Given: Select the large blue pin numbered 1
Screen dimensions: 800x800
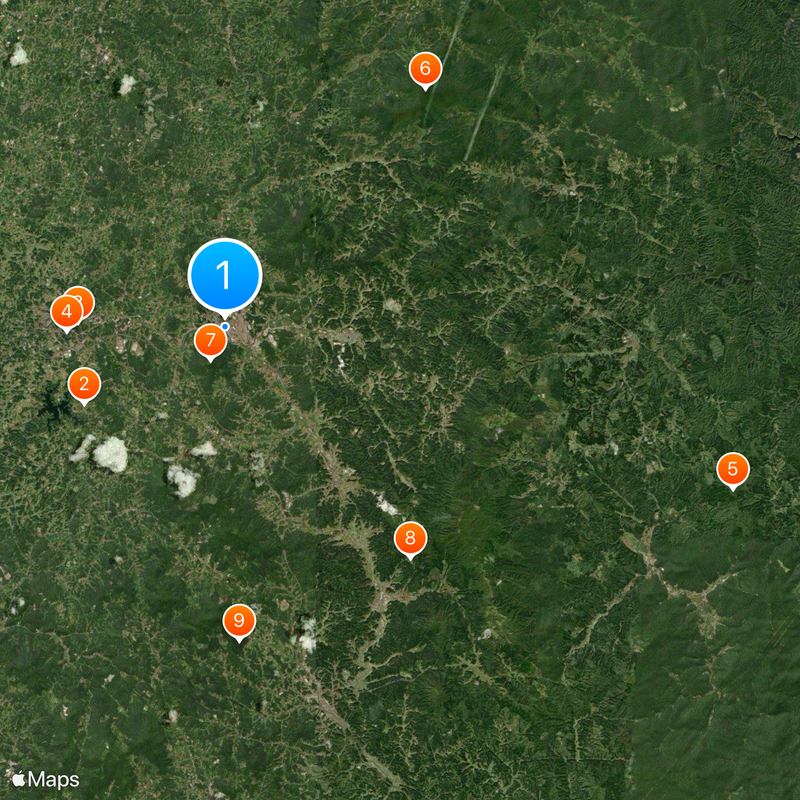Looking at the screenshot, I should pos(225,276).
